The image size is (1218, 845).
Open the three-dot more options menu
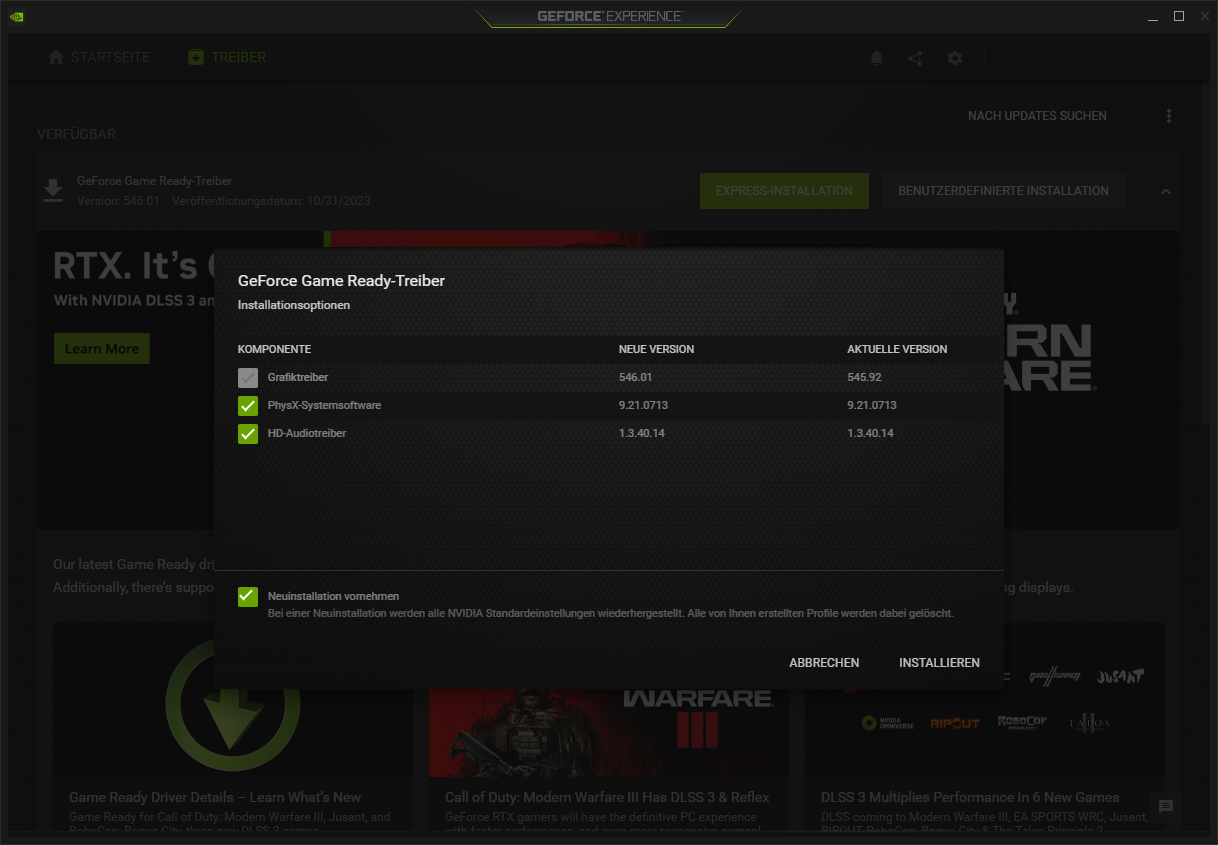click(x=1169, y=116)
